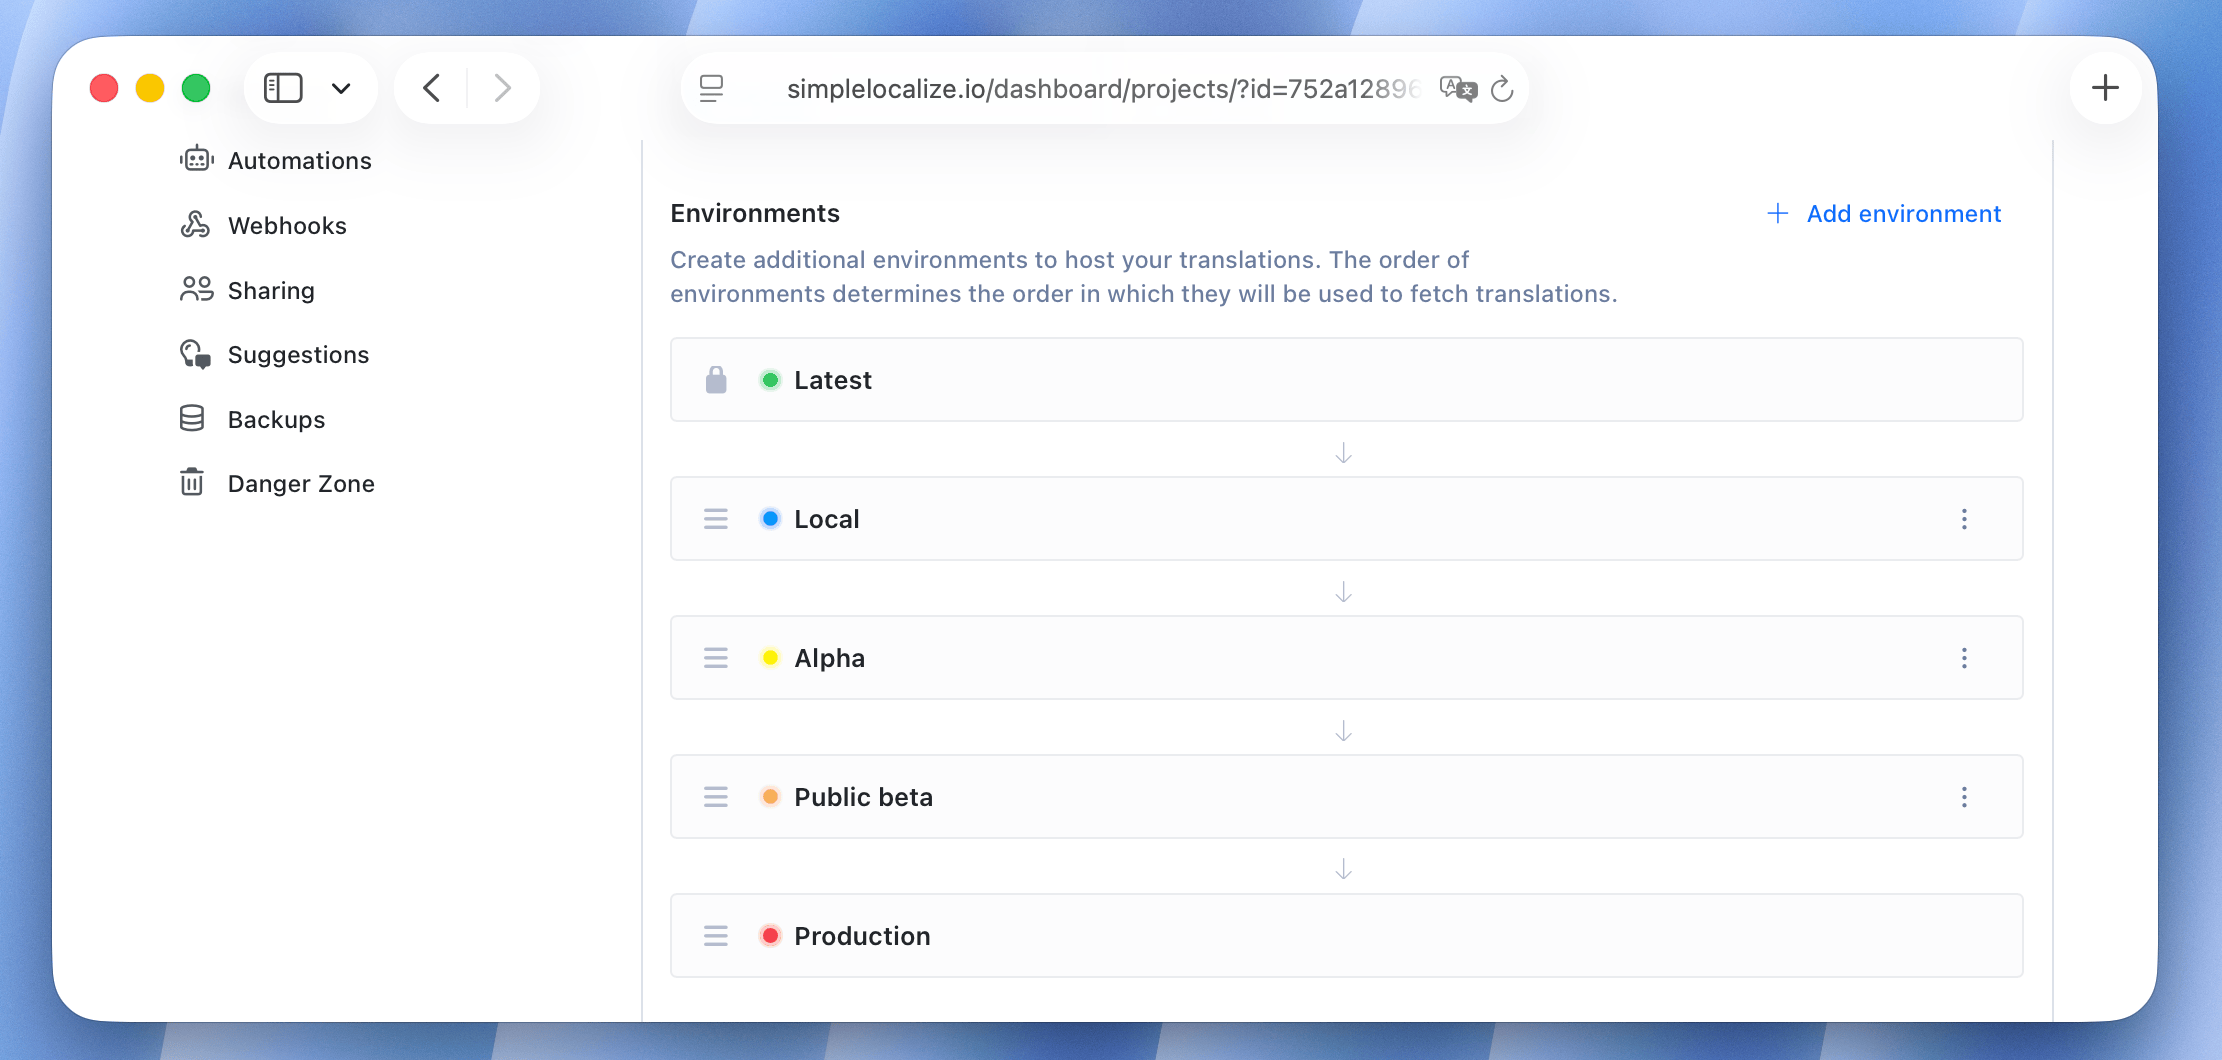Click the translate icon in the address bar
The height and width of the screenshot is (1060, 2222).
[x=1457, y=88]
